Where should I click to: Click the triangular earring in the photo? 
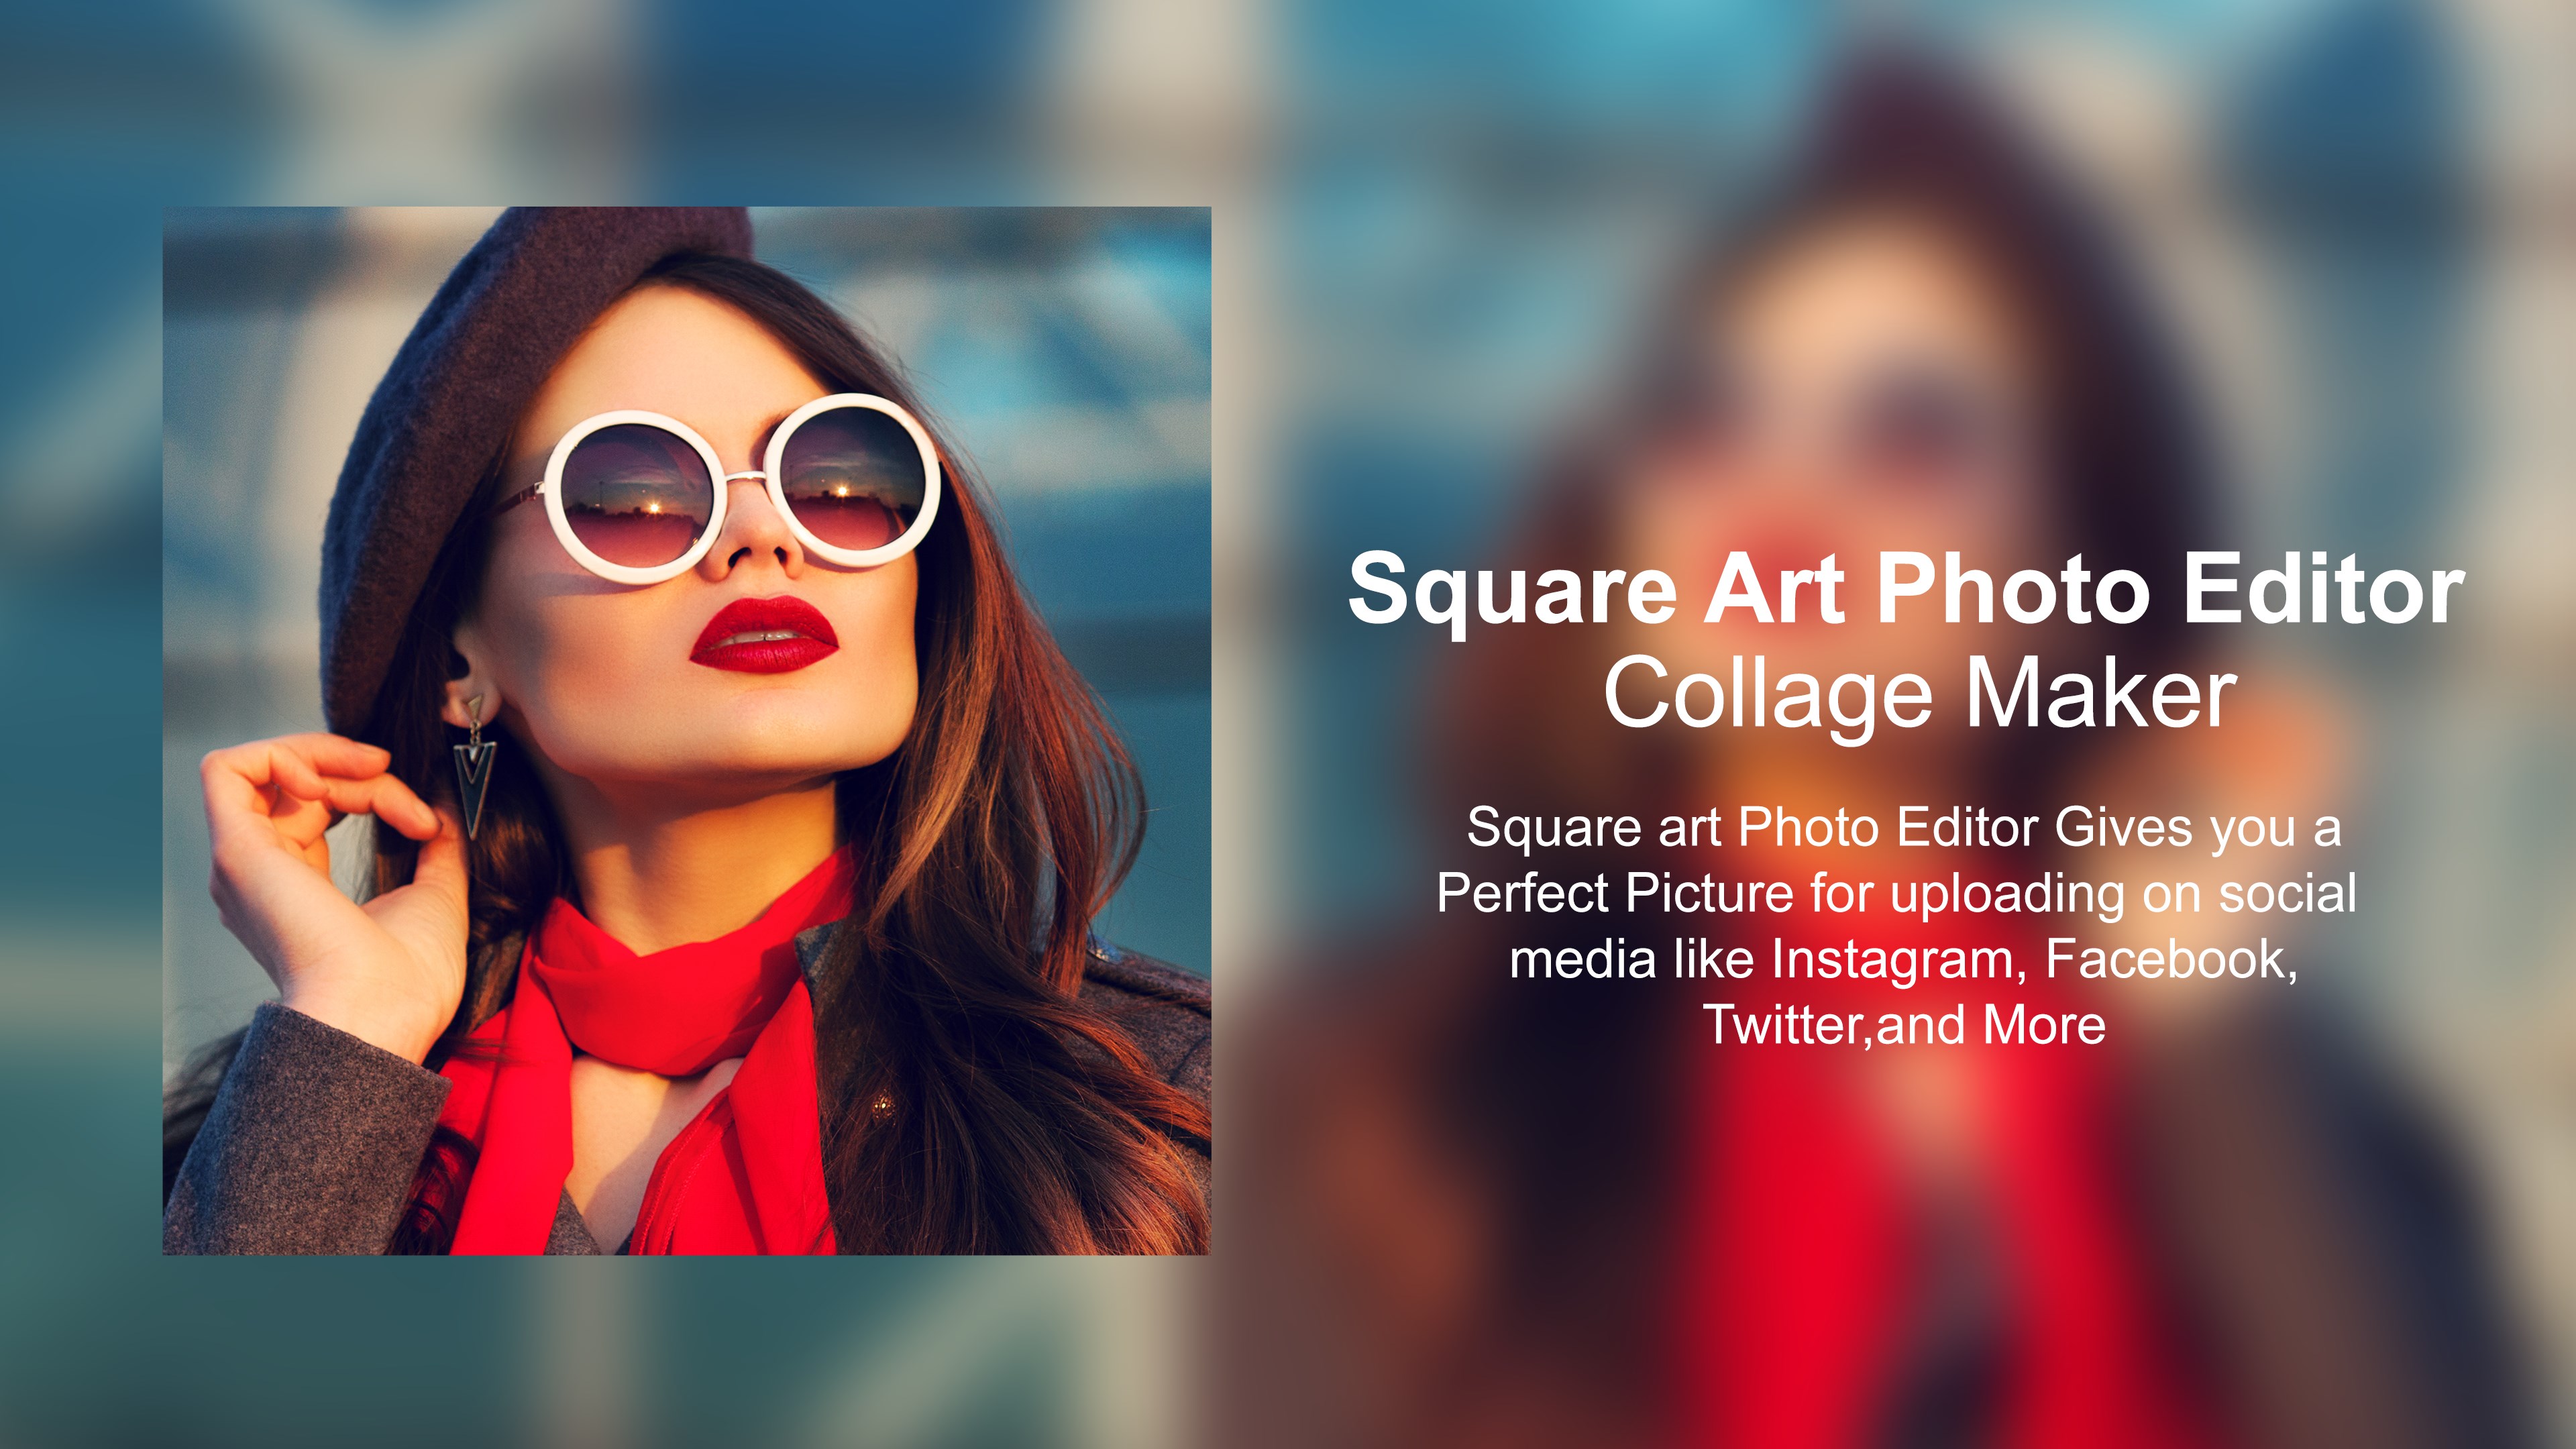(x=473, y=765)
